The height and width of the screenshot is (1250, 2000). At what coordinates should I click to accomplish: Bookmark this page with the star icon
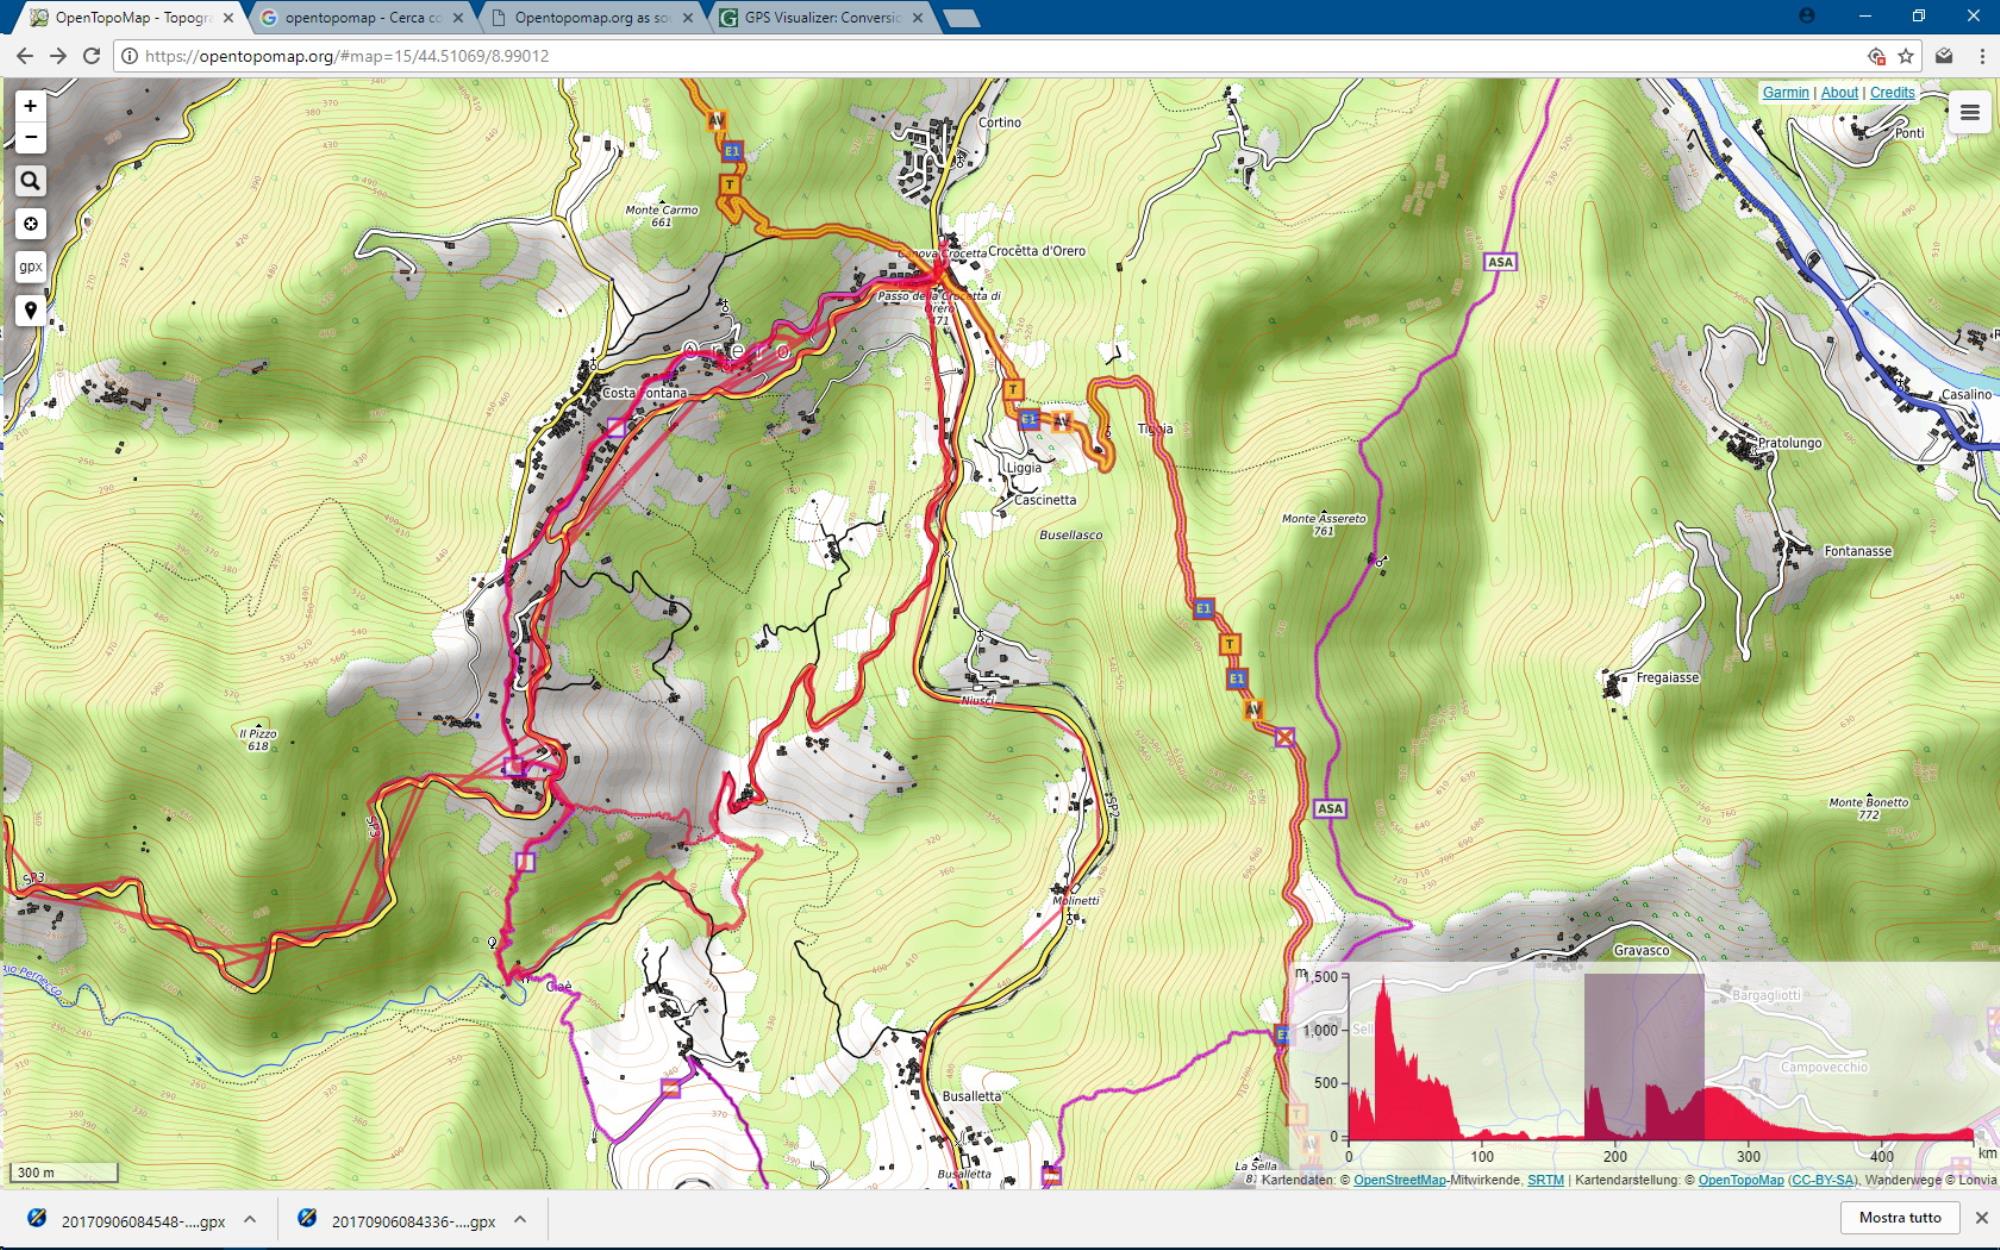click(1906, 56)
